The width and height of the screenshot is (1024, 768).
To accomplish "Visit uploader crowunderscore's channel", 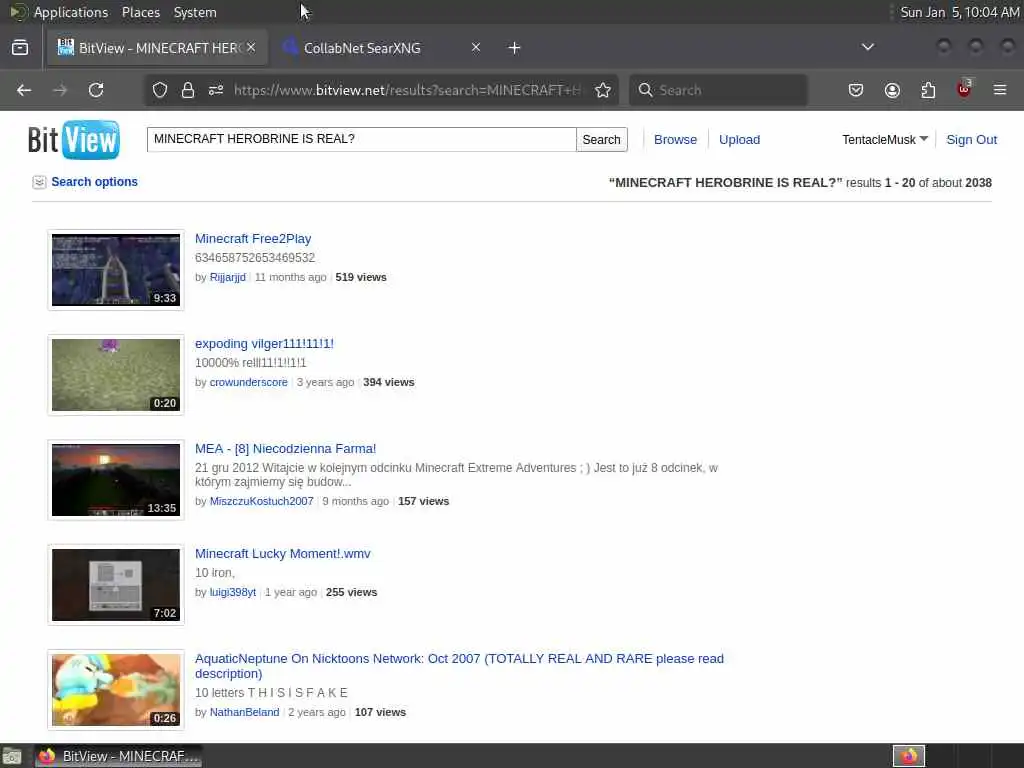I will (248, 383).
